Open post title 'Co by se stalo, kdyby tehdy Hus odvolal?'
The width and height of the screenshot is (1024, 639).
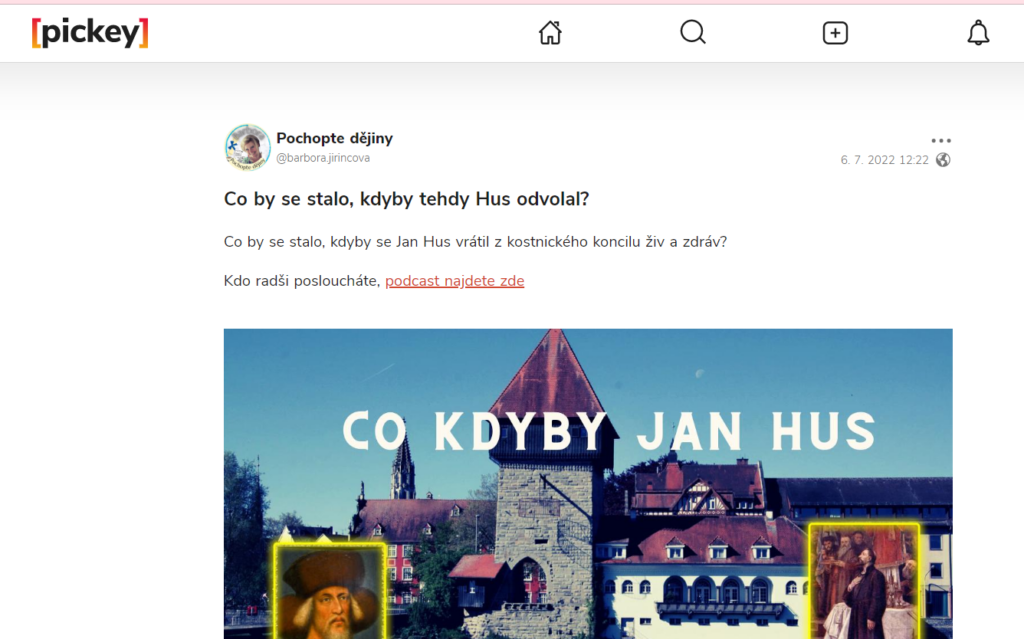406,199
